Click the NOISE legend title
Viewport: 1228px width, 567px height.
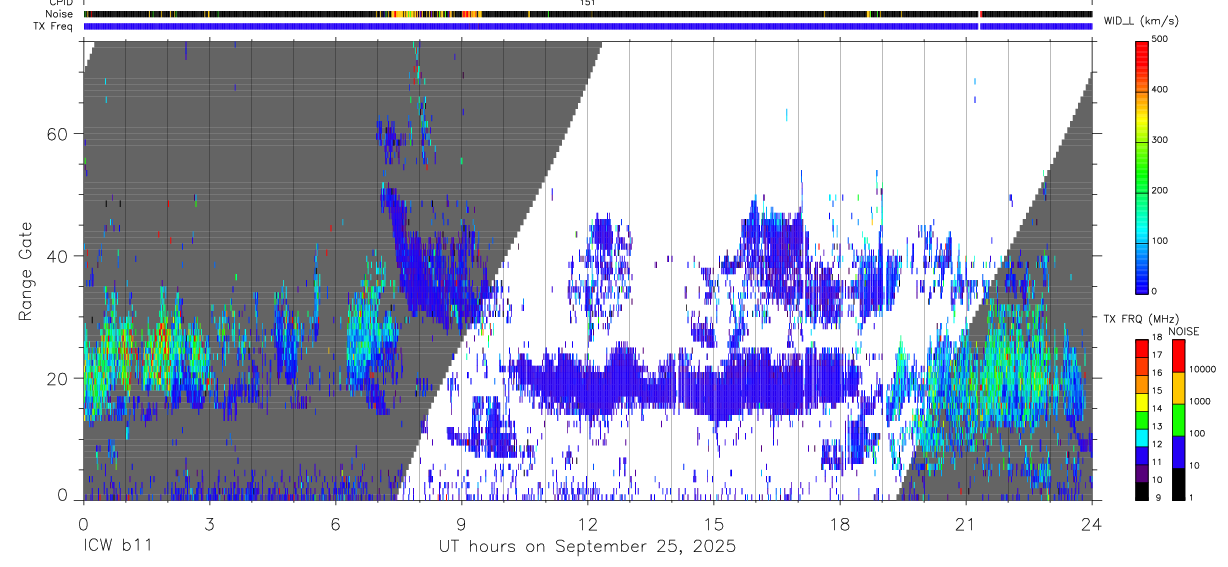coord(1184,331)
